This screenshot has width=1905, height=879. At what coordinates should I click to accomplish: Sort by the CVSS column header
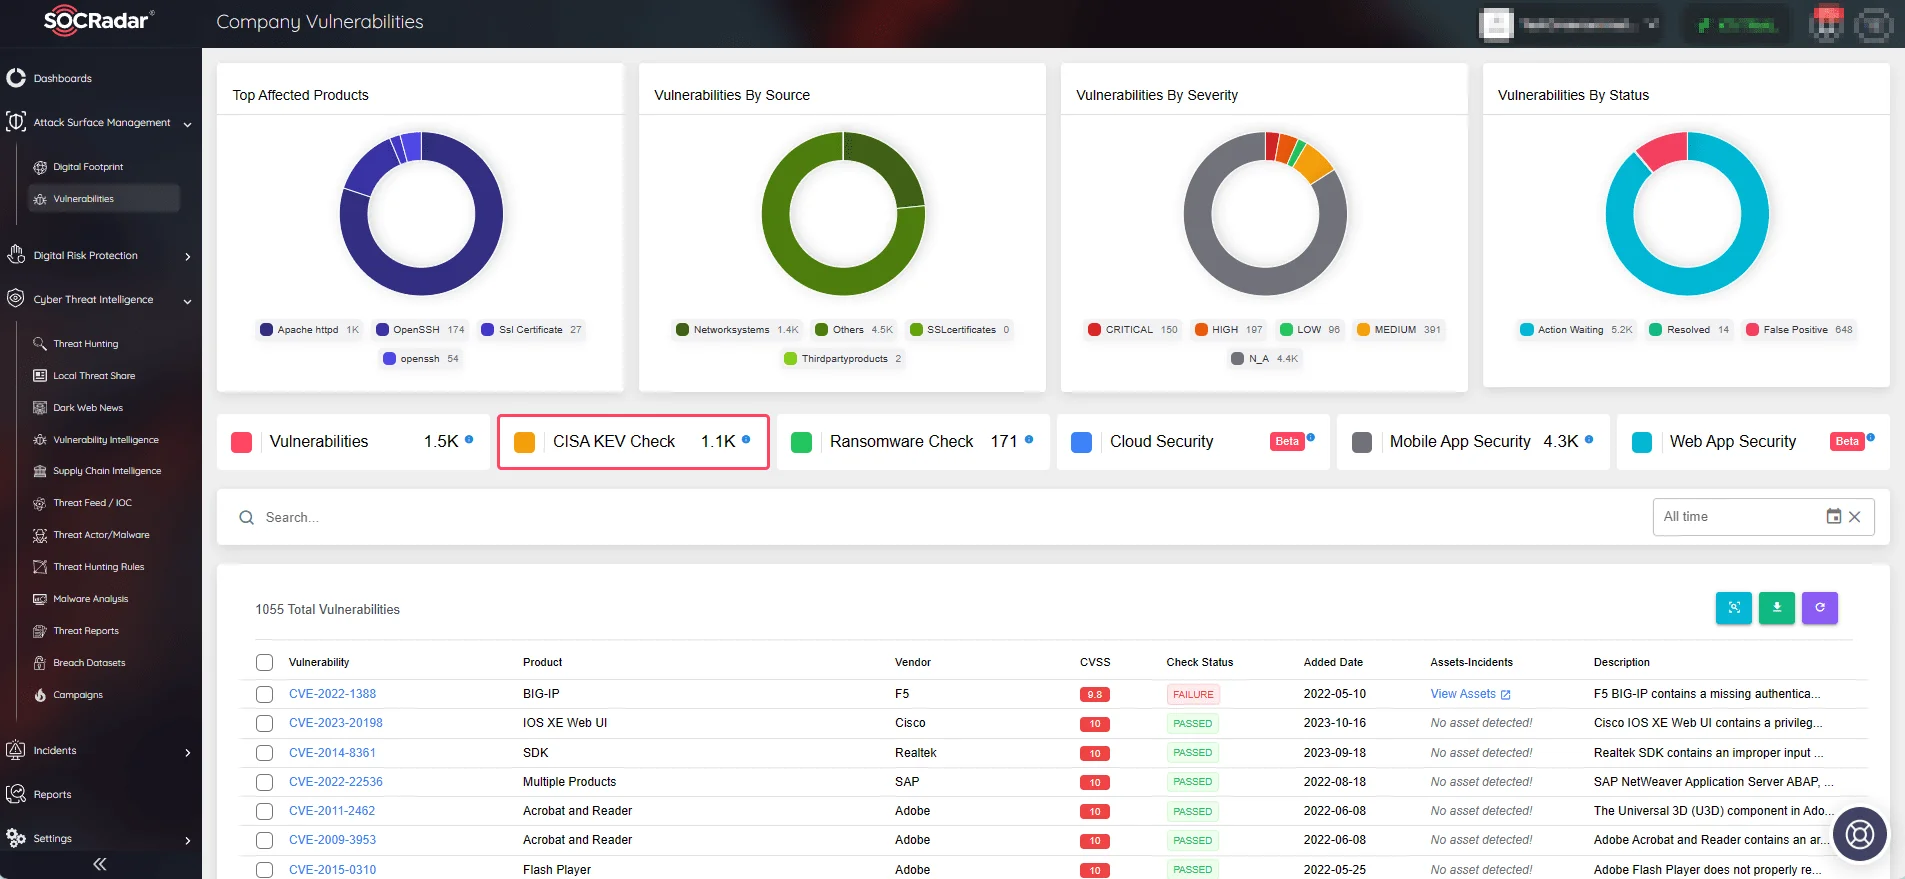tap(1095, 662)
